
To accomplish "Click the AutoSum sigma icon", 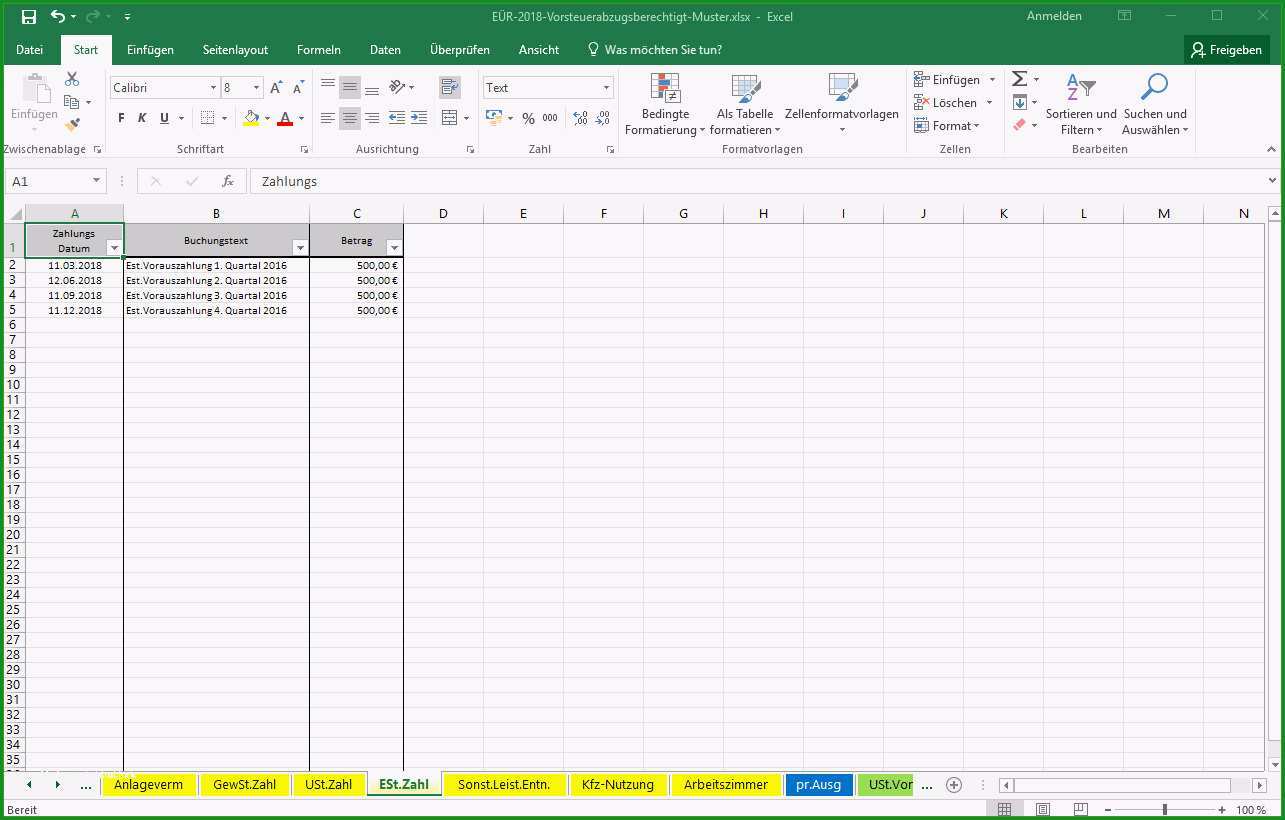I will 1019,79.
